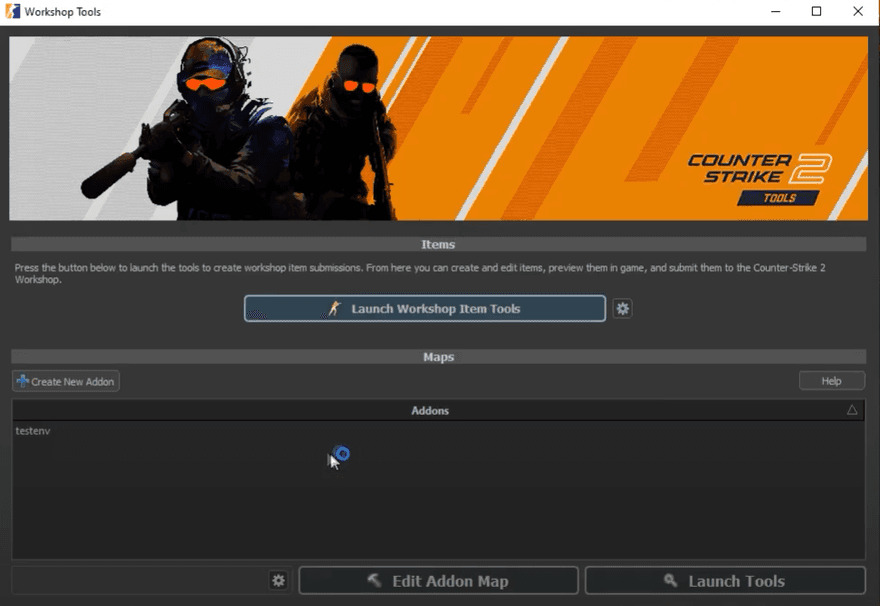Click the Items section header
Screen dimensions: 880x606
coord(437,244)
